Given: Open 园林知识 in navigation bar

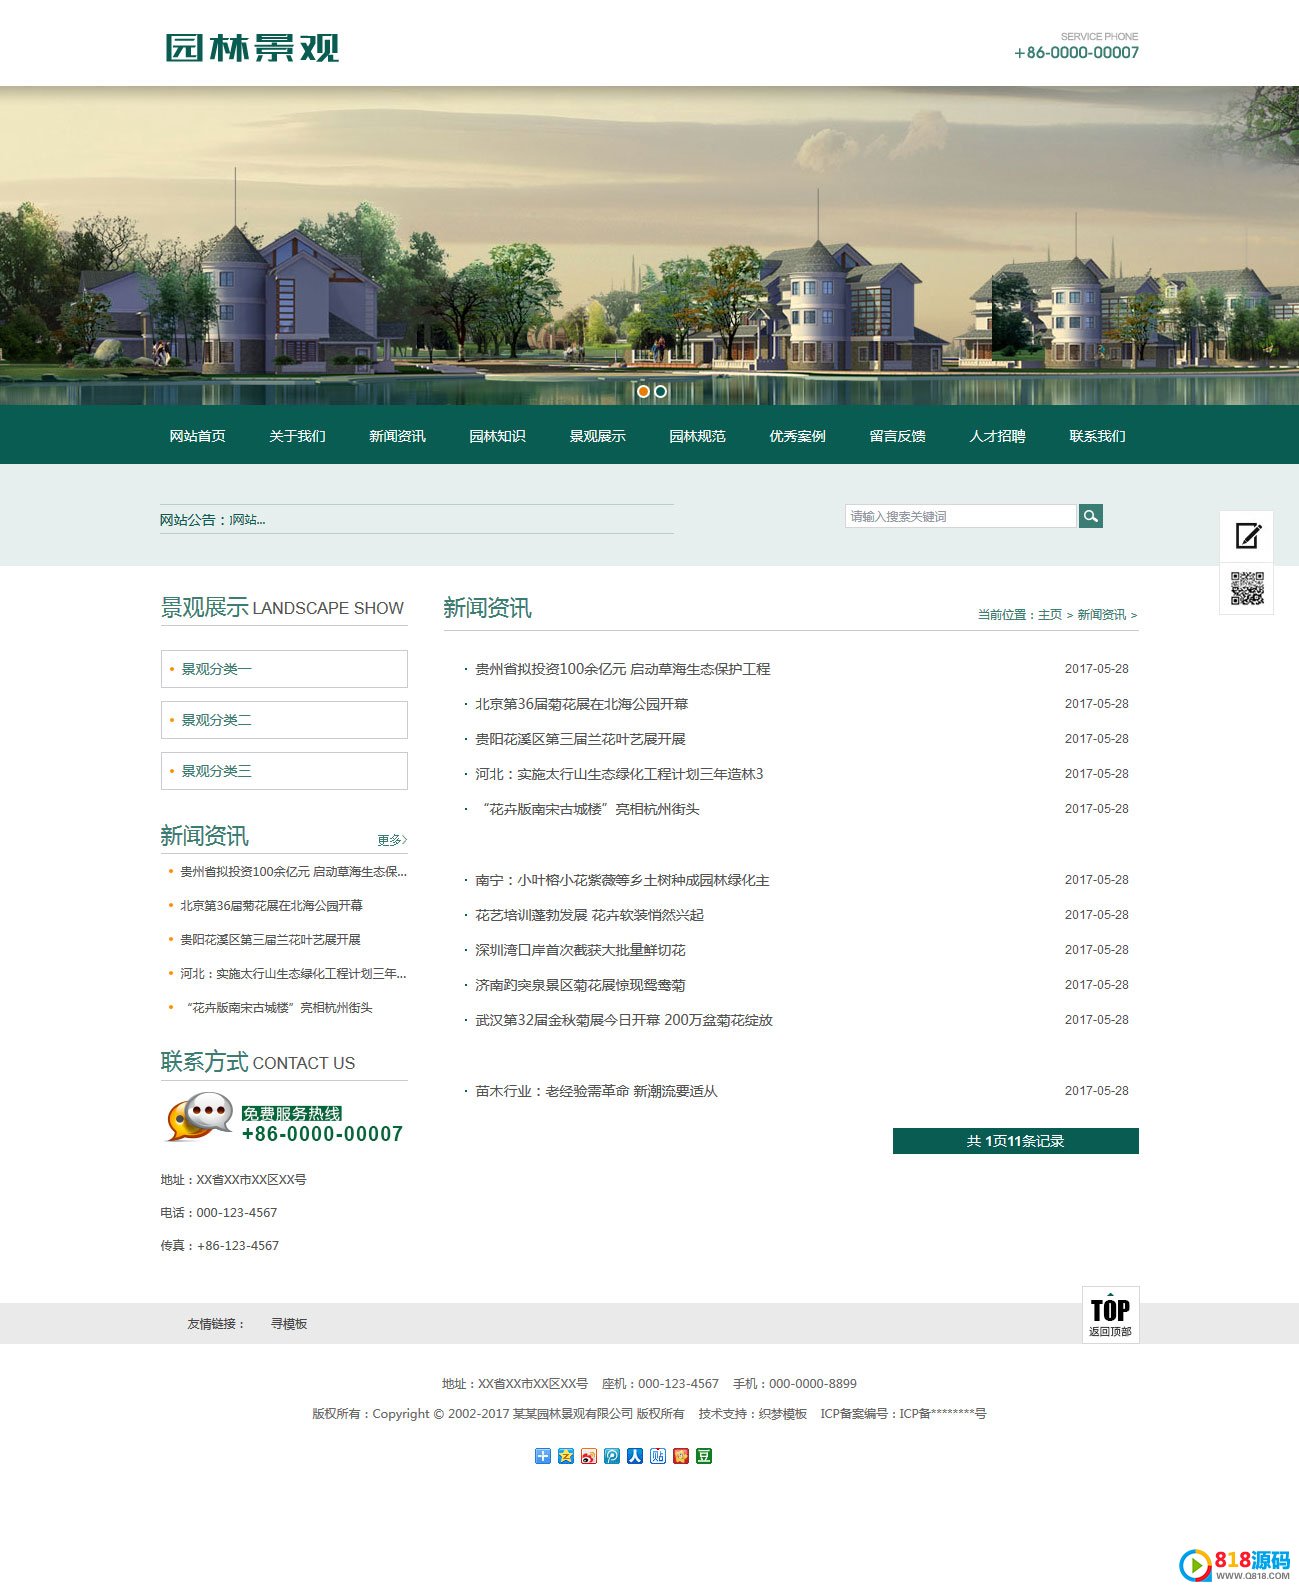Looking at the screenshot, I should (x=497, y=436).
